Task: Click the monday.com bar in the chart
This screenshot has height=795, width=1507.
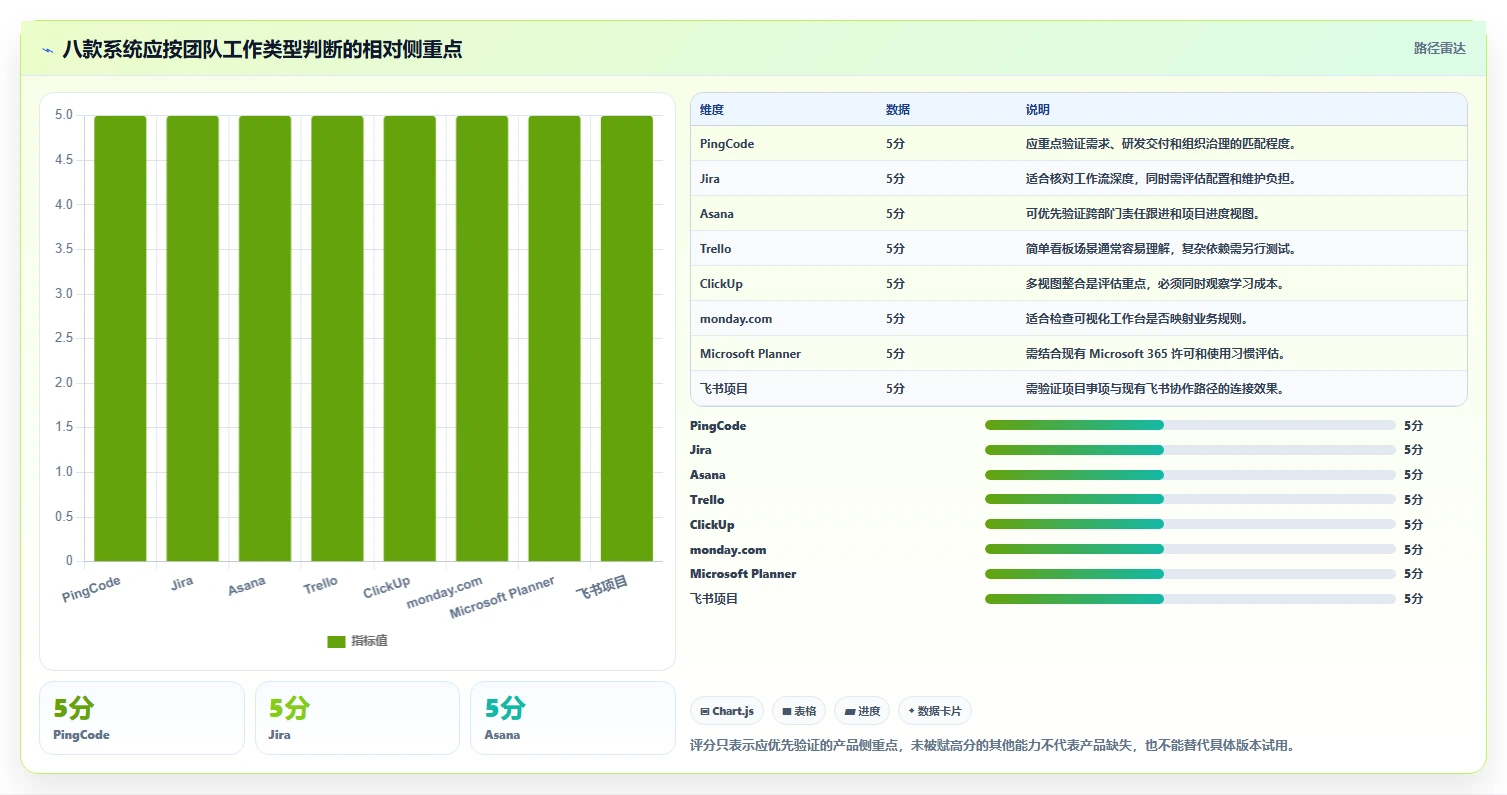Action: 482,338
